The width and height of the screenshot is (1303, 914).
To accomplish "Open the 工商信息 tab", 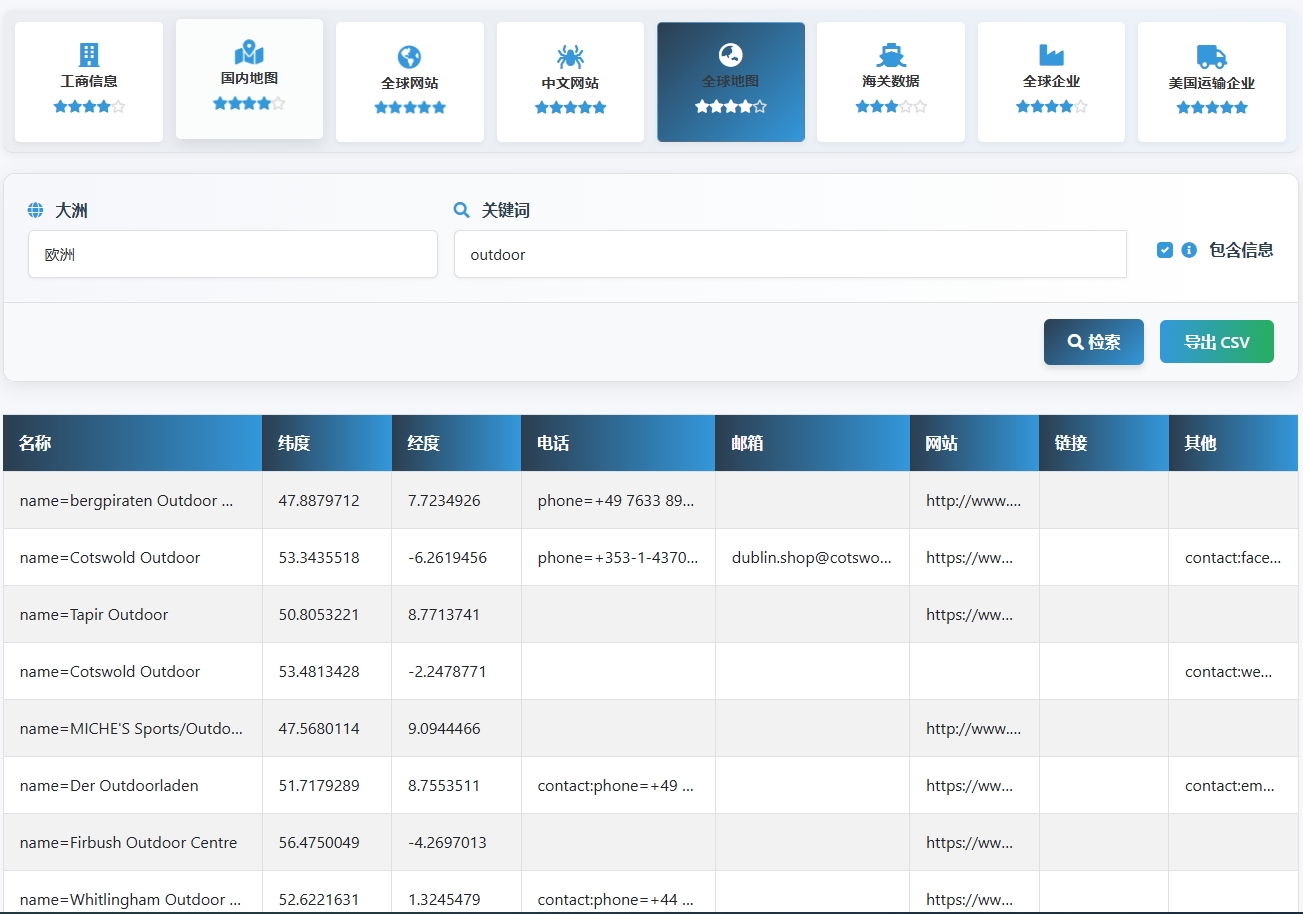I will tap(89, 82).
